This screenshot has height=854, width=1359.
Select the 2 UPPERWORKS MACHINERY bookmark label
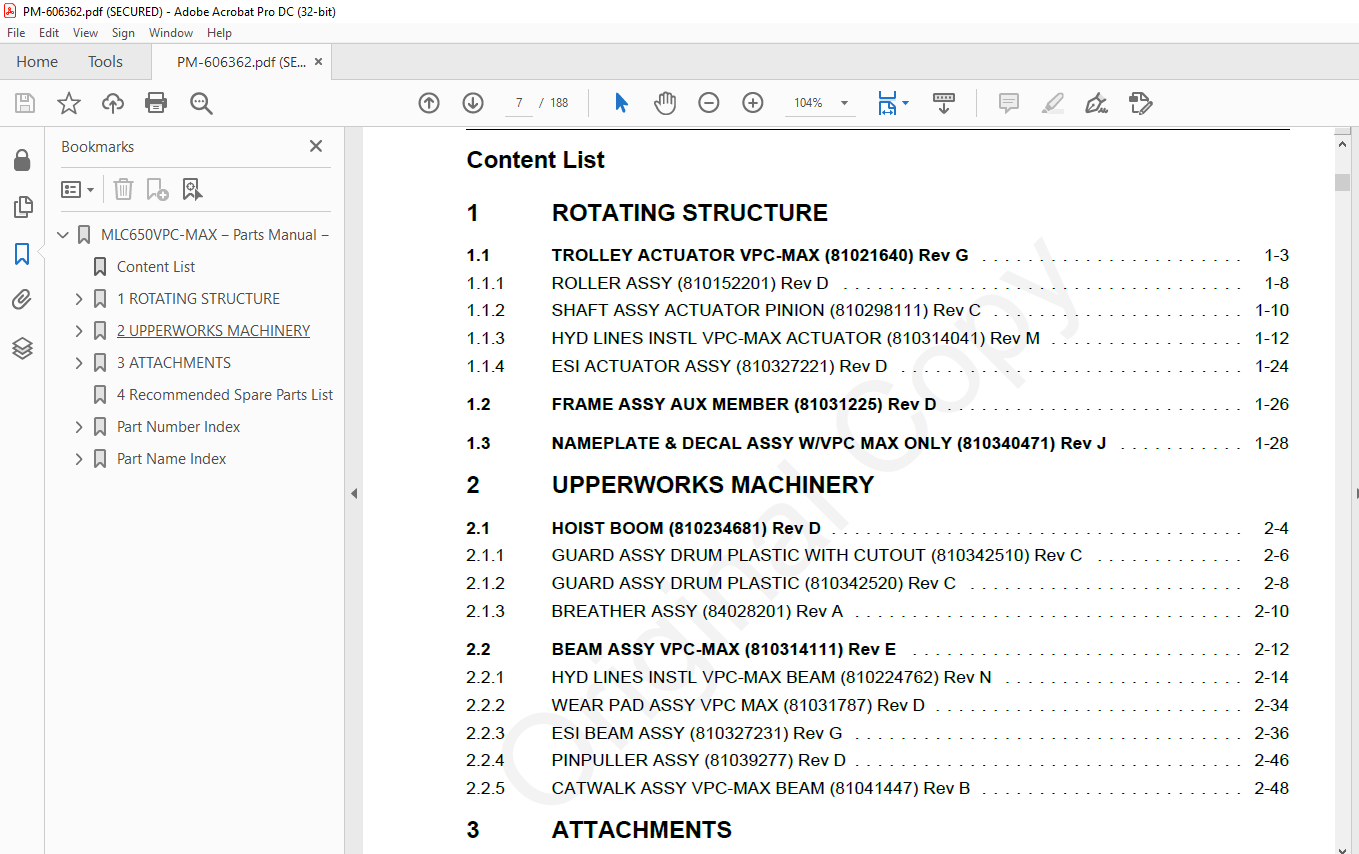coord(213,331)
